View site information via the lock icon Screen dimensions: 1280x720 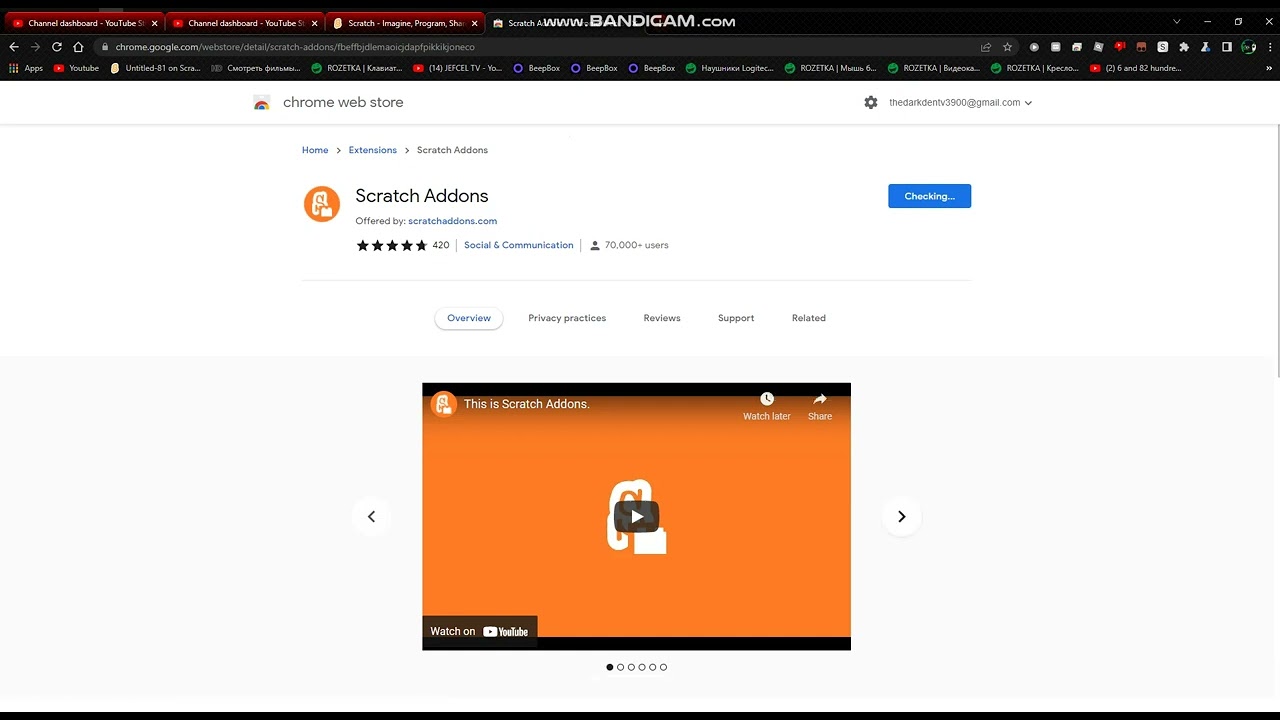click(x=104, y=47)
